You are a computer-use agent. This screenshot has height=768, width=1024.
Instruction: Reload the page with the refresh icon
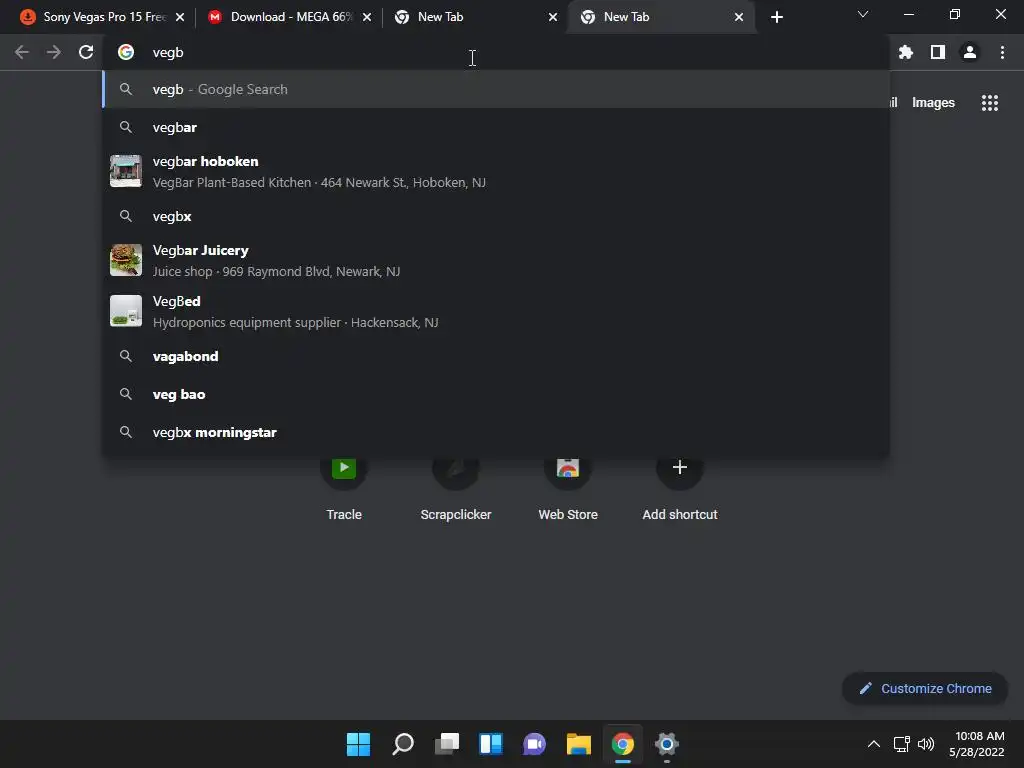(x=86, y=52)
